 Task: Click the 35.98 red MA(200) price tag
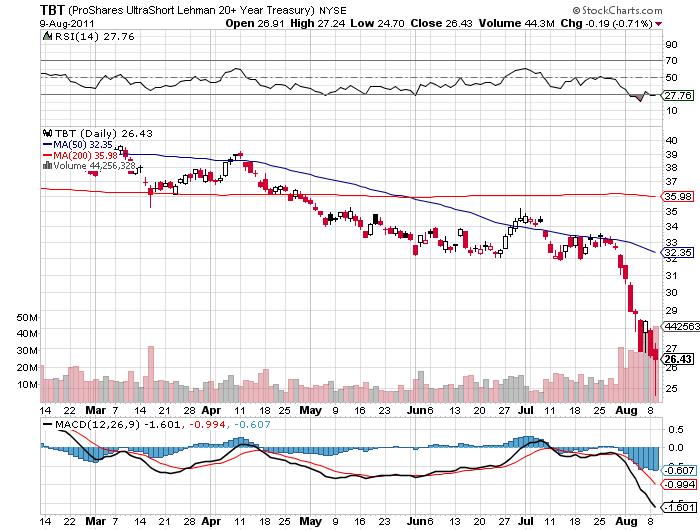677,196
